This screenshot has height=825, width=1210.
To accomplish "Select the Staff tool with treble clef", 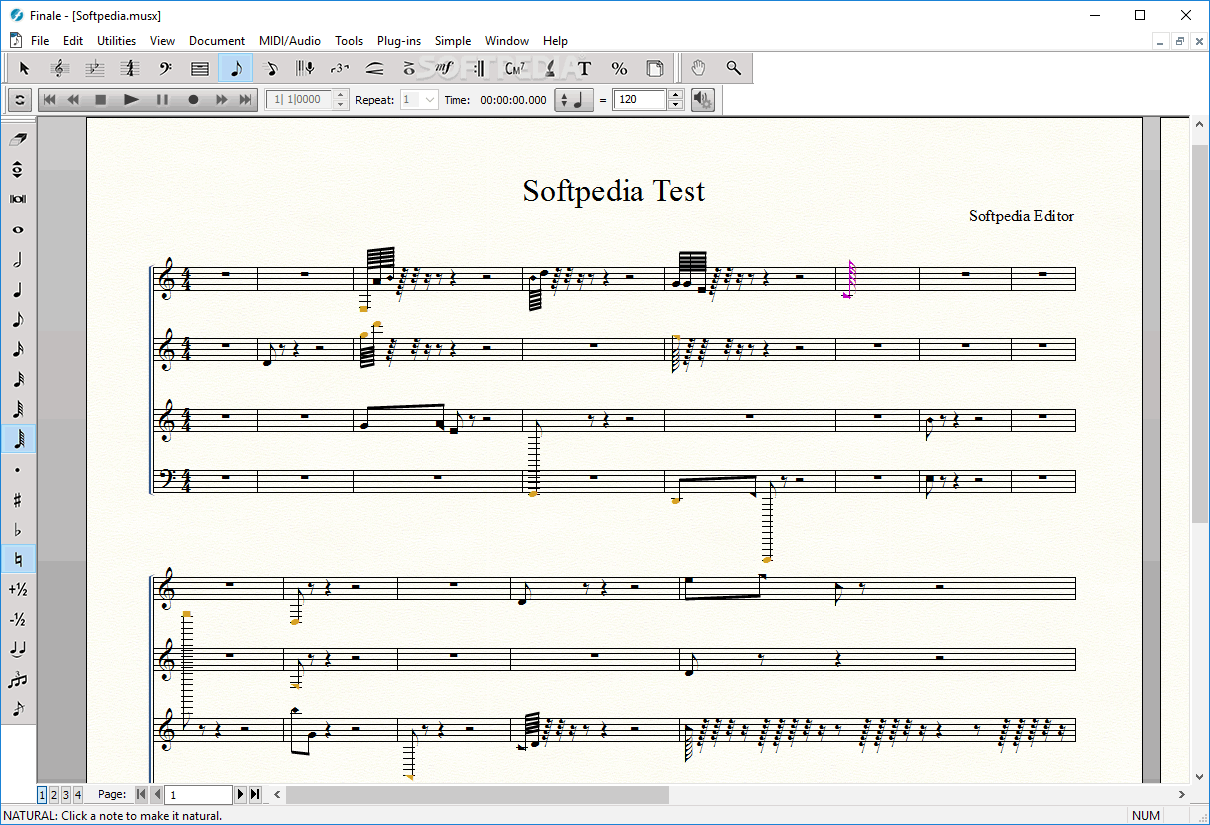I will (x=59, y=68).
